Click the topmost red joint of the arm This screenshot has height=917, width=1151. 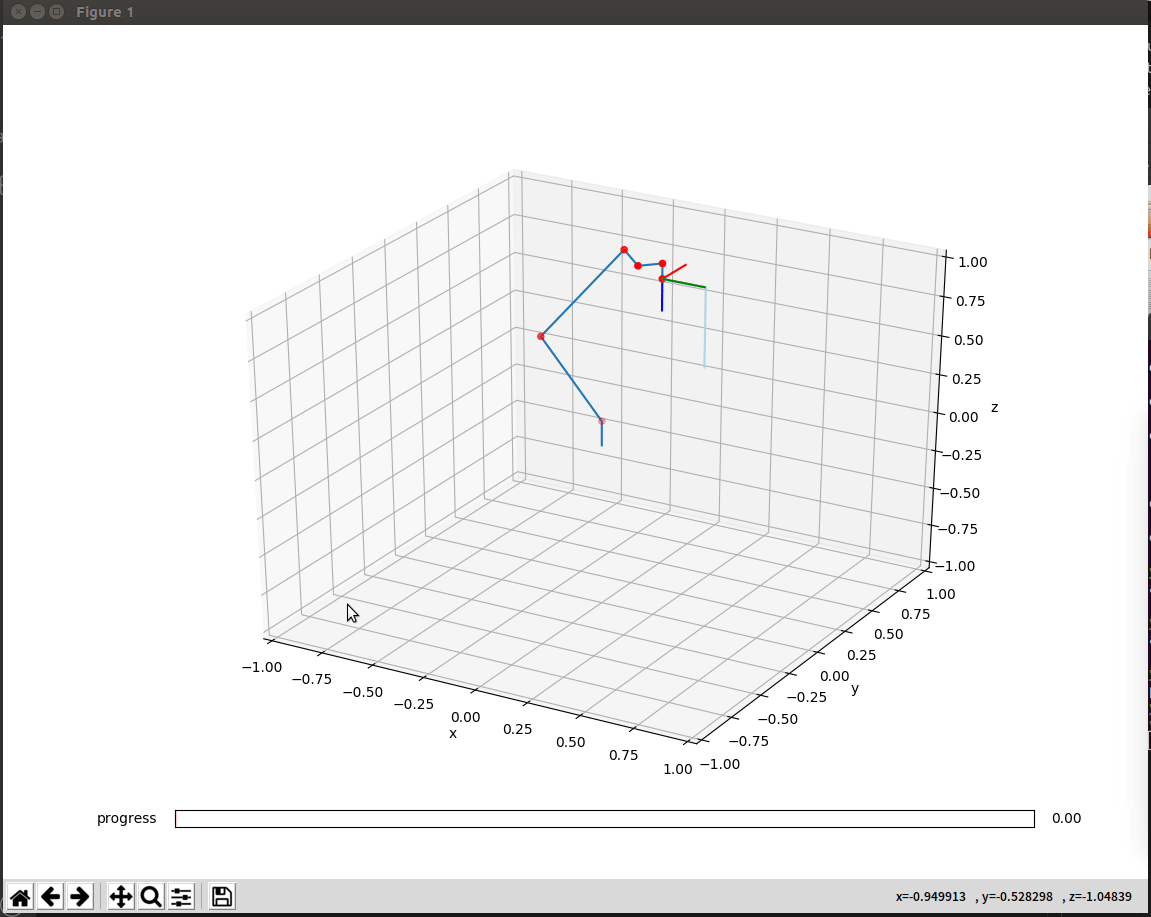[x=623, y=249]
